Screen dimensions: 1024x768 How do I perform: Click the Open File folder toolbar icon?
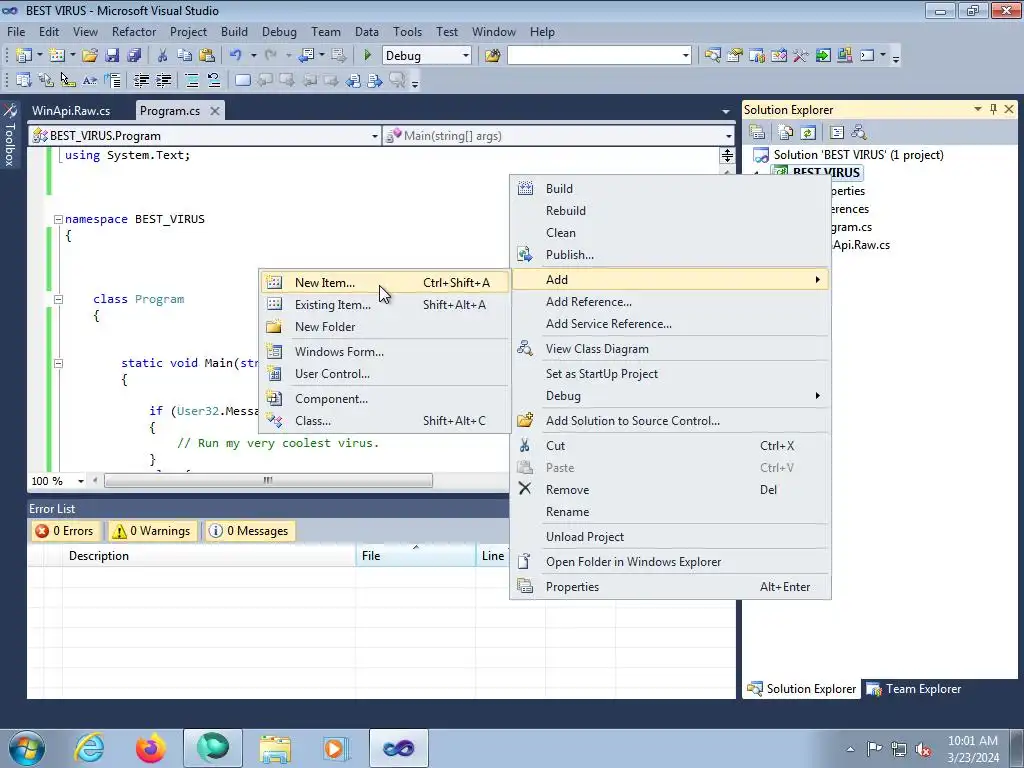(90, 56)
